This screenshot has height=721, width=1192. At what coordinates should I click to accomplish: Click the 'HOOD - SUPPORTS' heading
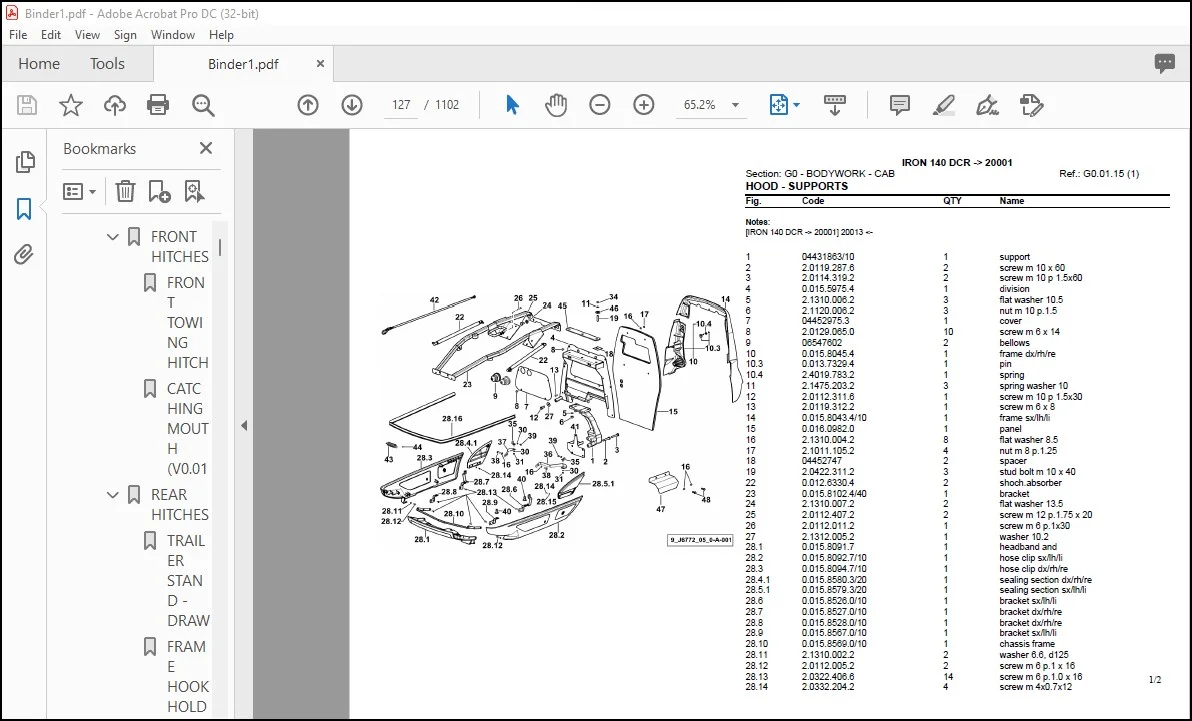pyautogui.click(x=797, y=186)
